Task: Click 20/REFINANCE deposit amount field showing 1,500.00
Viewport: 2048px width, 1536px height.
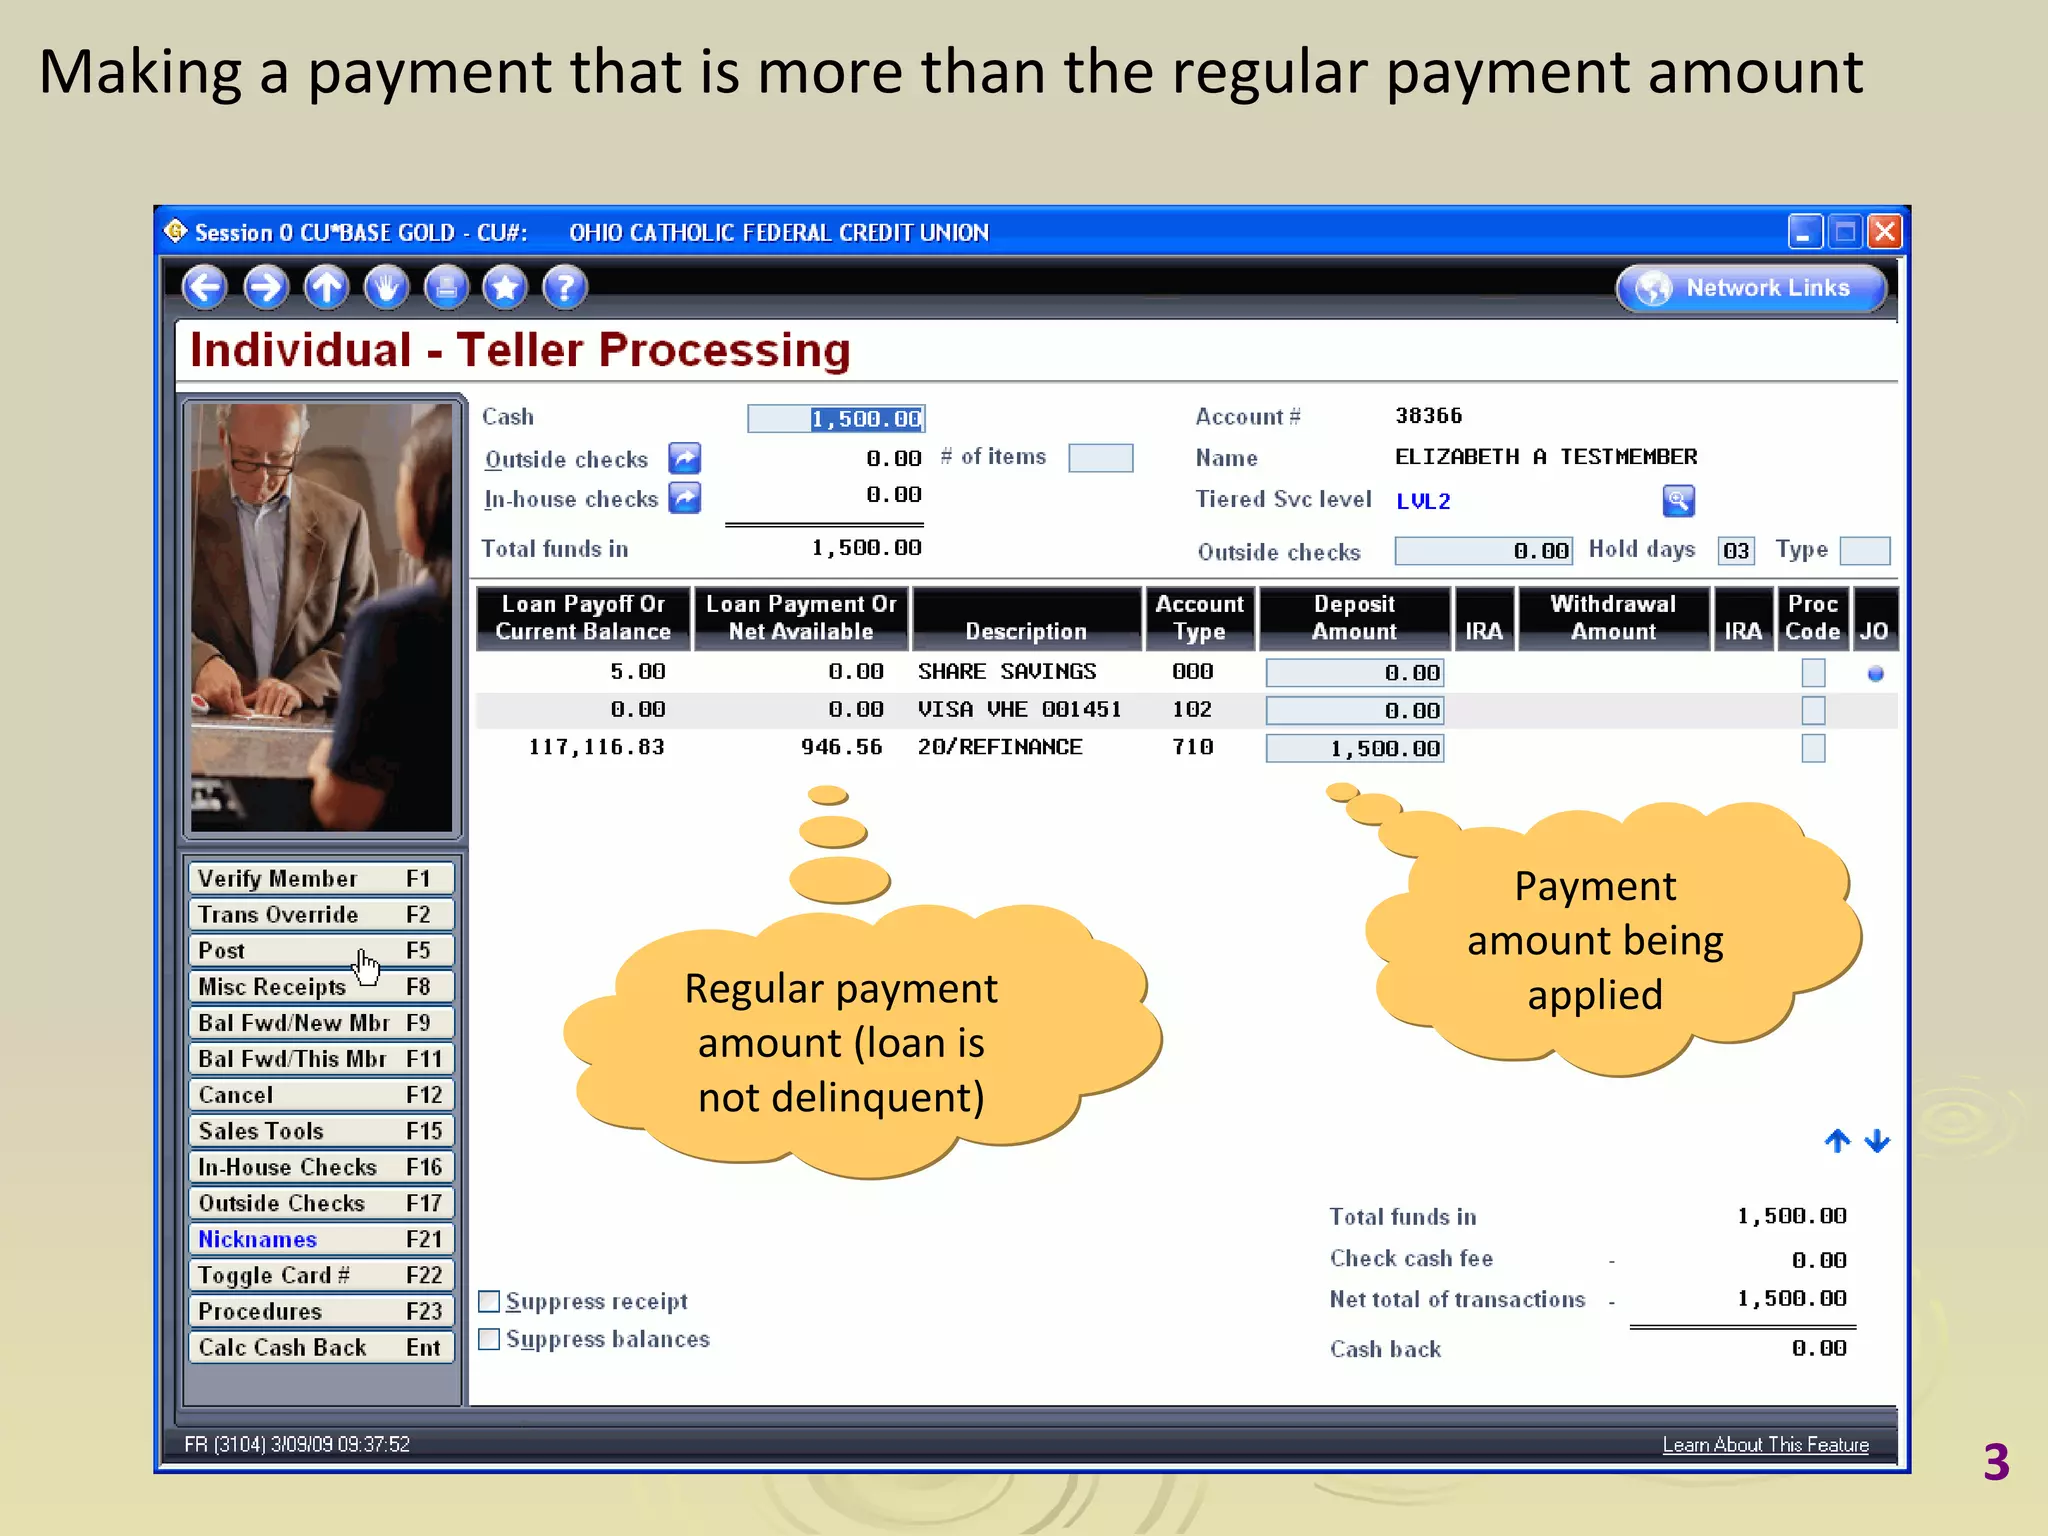Action: point(1355,748)
